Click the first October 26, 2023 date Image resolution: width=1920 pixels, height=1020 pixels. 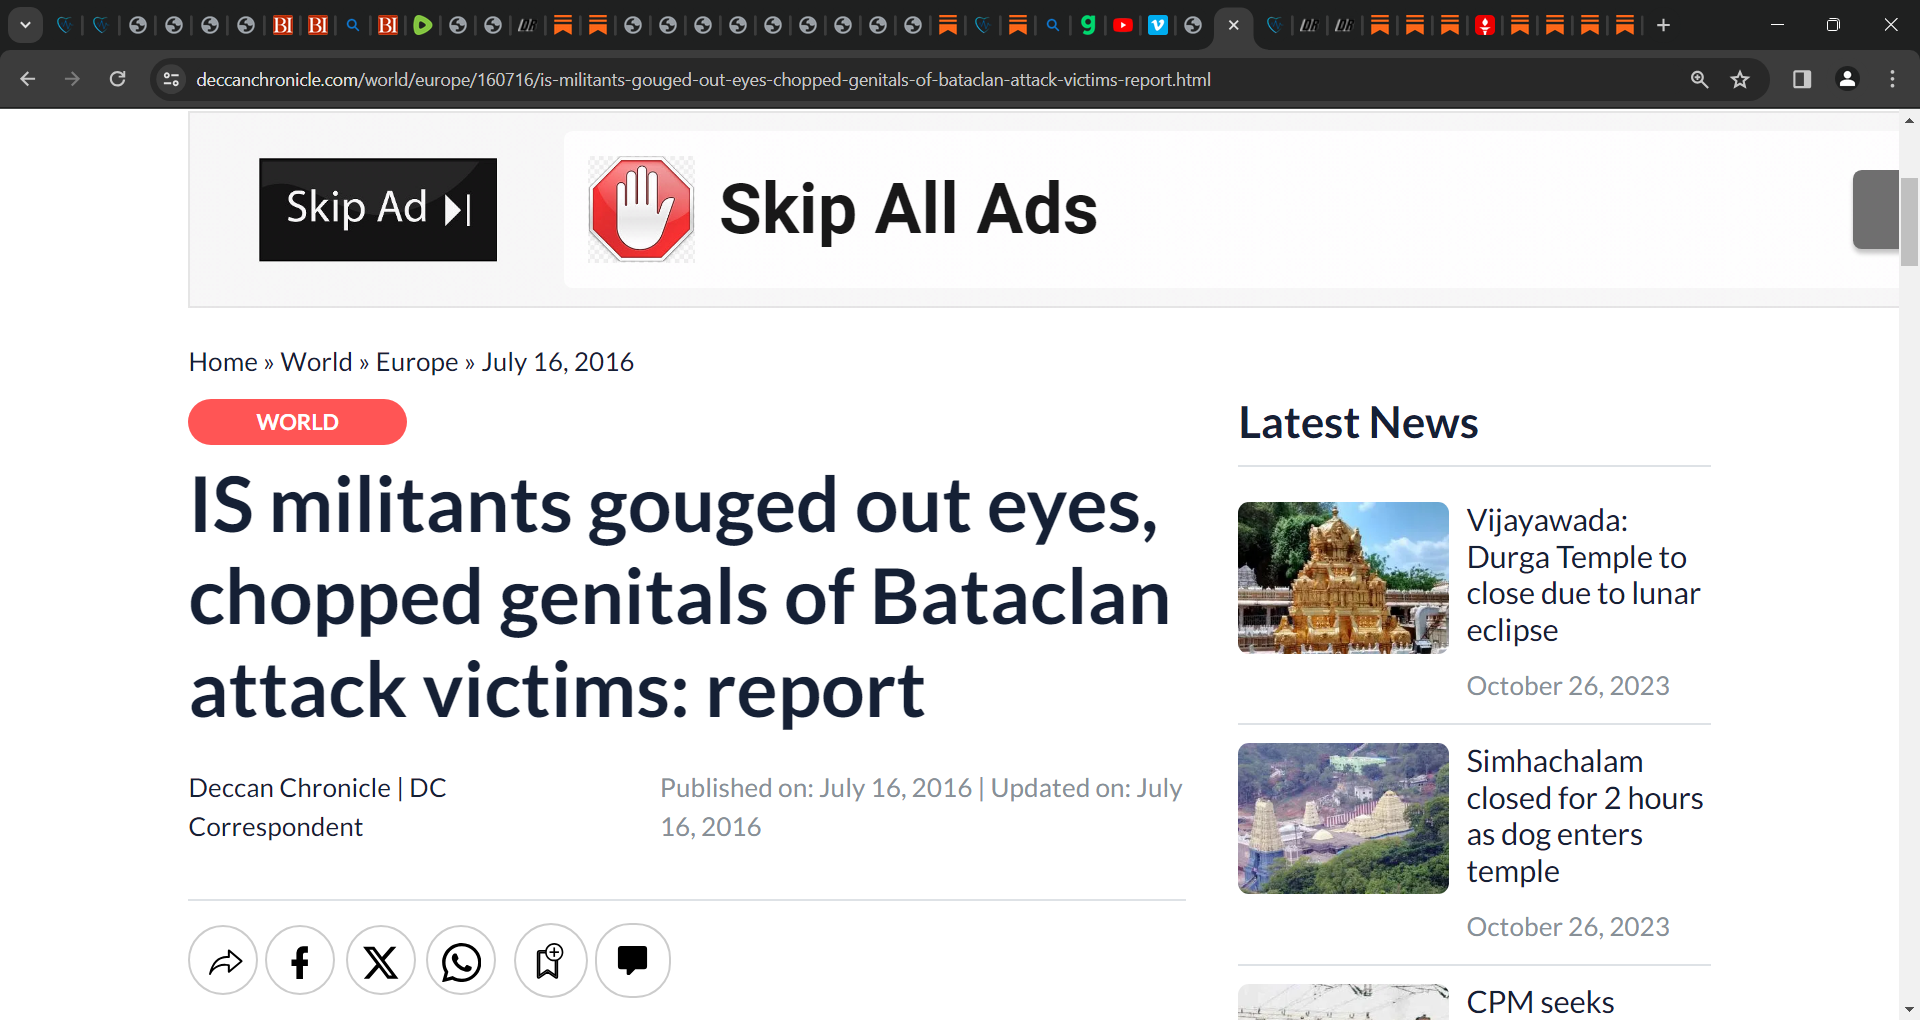point(1568,686)
